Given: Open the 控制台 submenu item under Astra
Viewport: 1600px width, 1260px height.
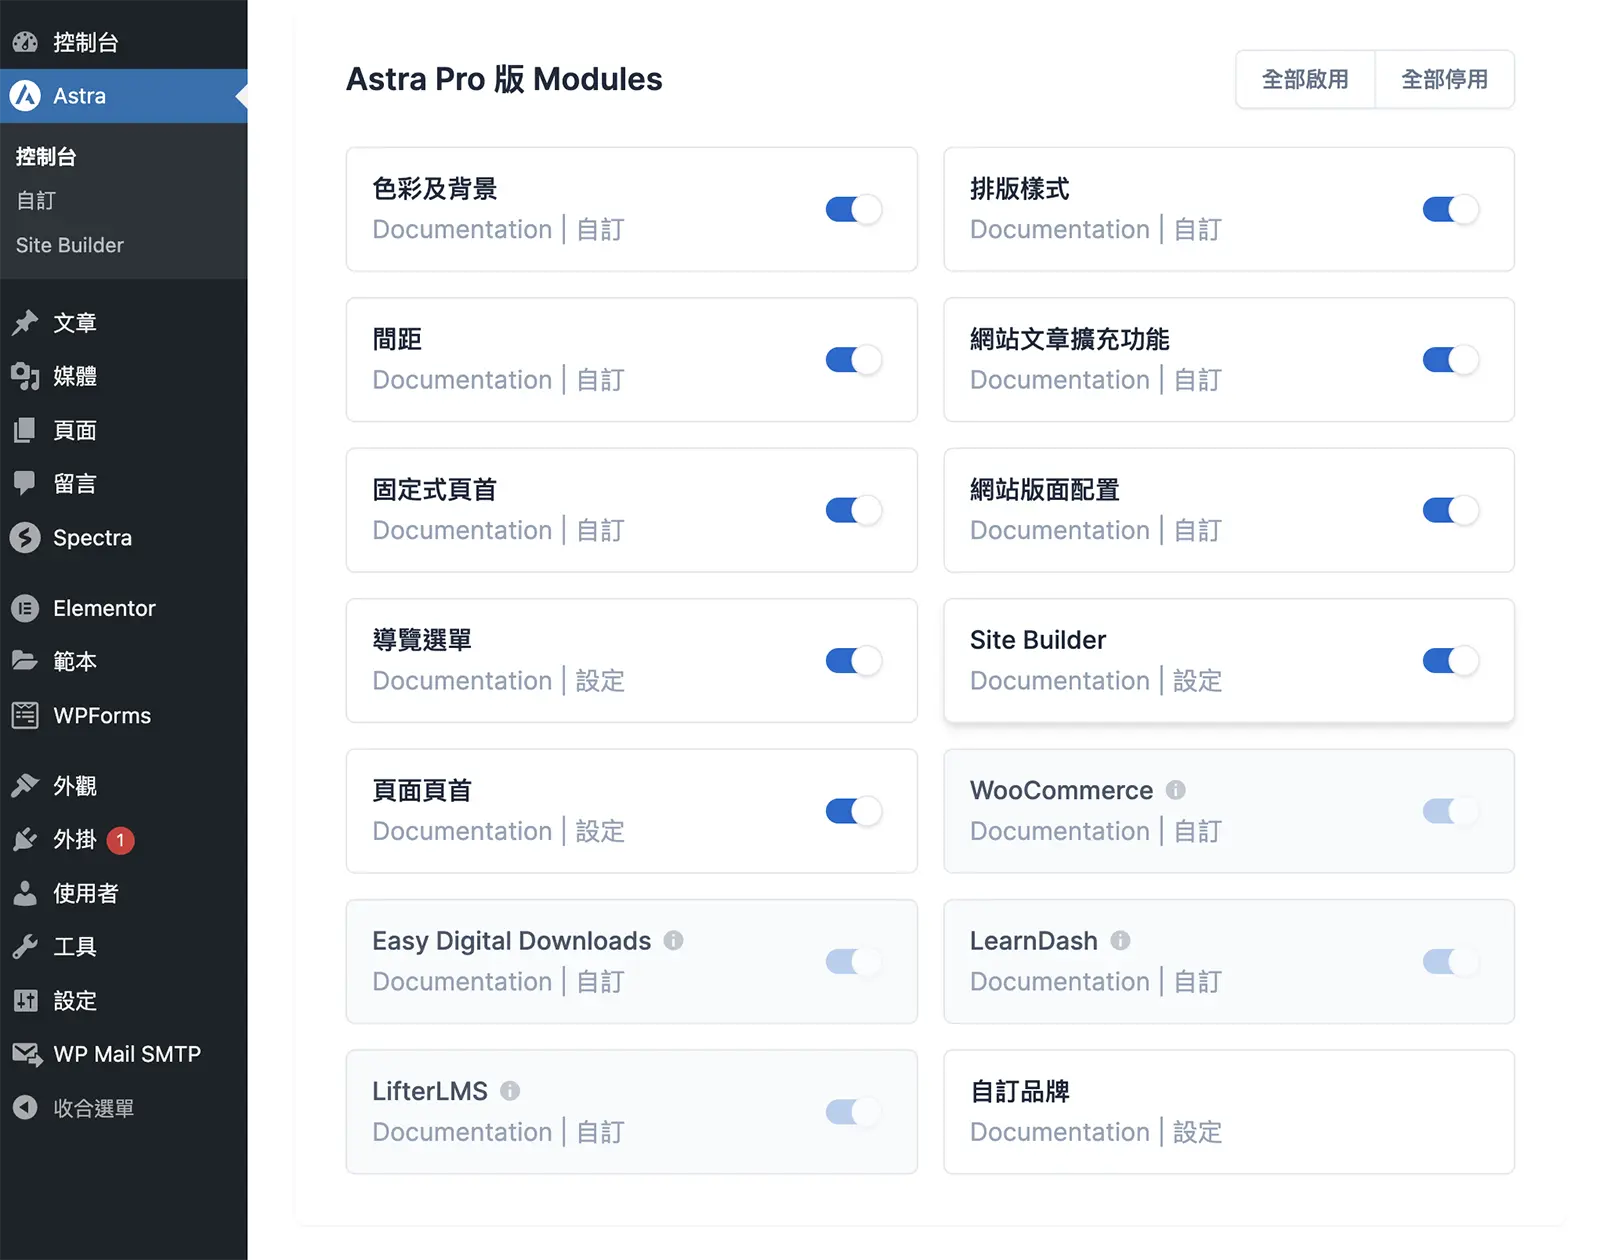Looking at the screenshot, I should click(46, 156).
